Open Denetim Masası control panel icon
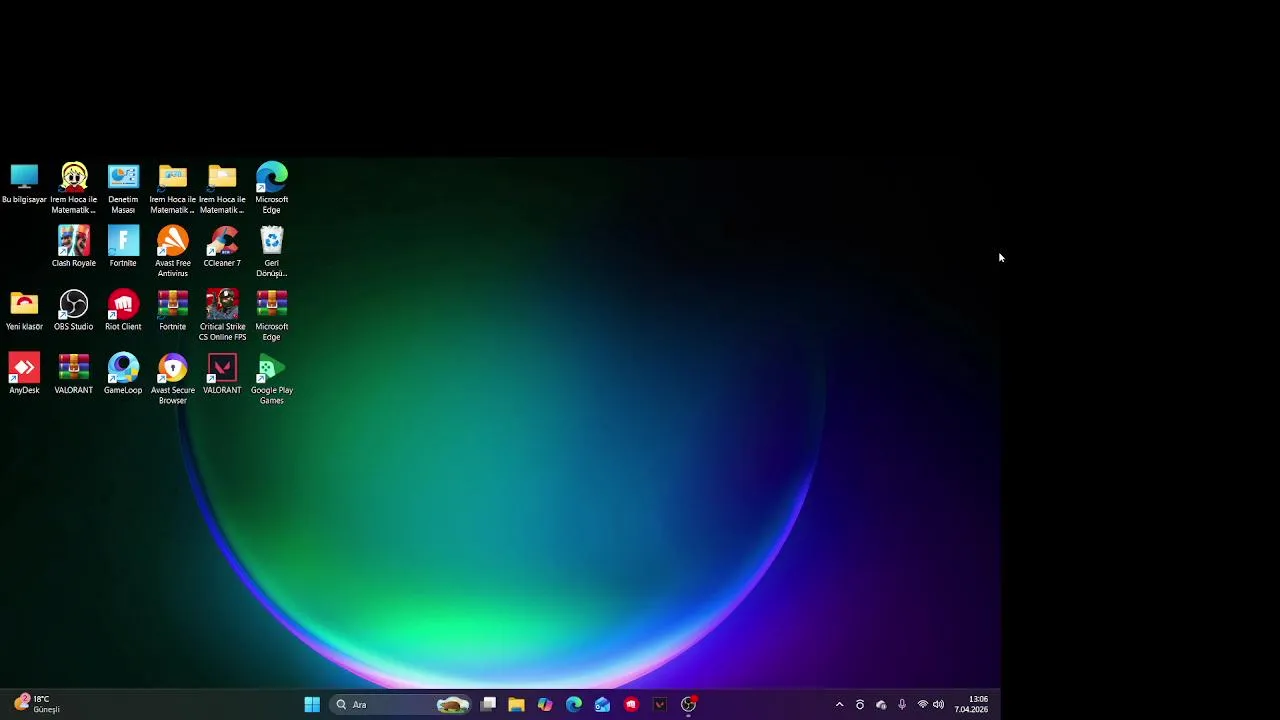Image resolution: width=1280 pixels, height=720 pixels. point(123,188)
